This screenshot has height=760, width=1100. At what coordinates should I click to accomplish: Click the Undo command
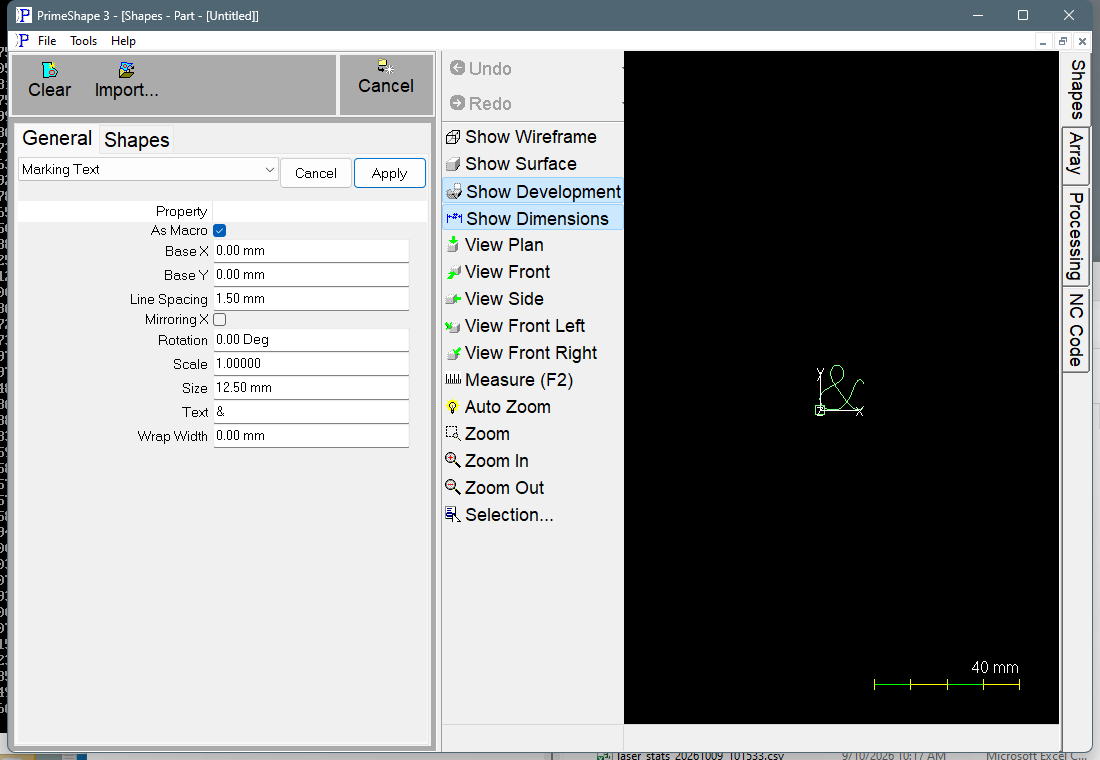point(481,68)
